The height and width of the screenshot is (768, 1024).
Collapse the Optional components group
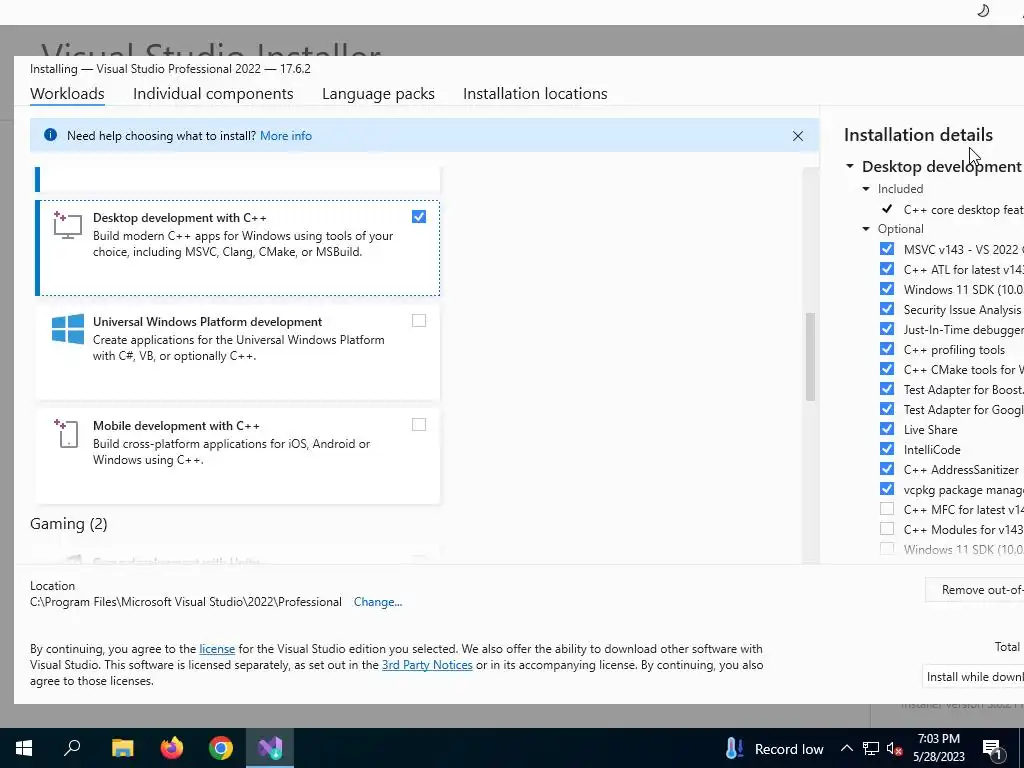click(x=866, y=229)
